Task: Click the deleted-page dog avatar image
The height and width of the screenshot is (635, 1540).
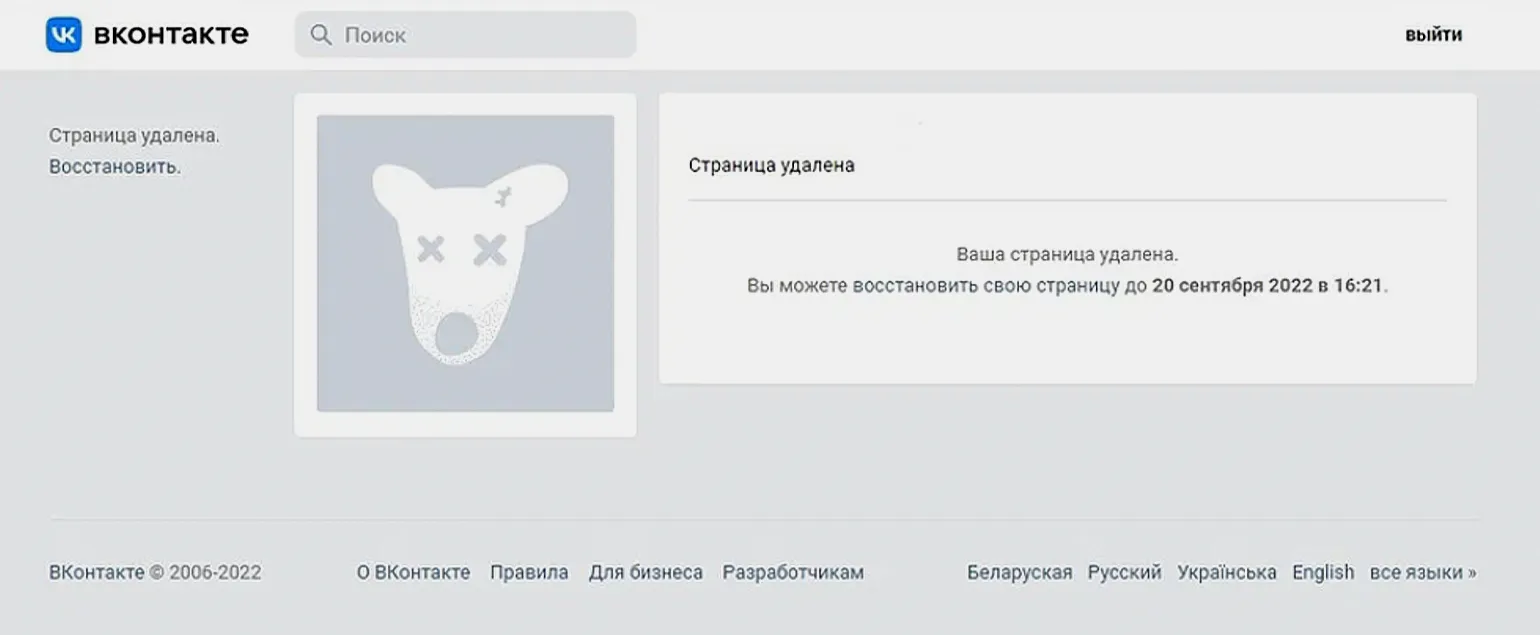Action: 465,263
